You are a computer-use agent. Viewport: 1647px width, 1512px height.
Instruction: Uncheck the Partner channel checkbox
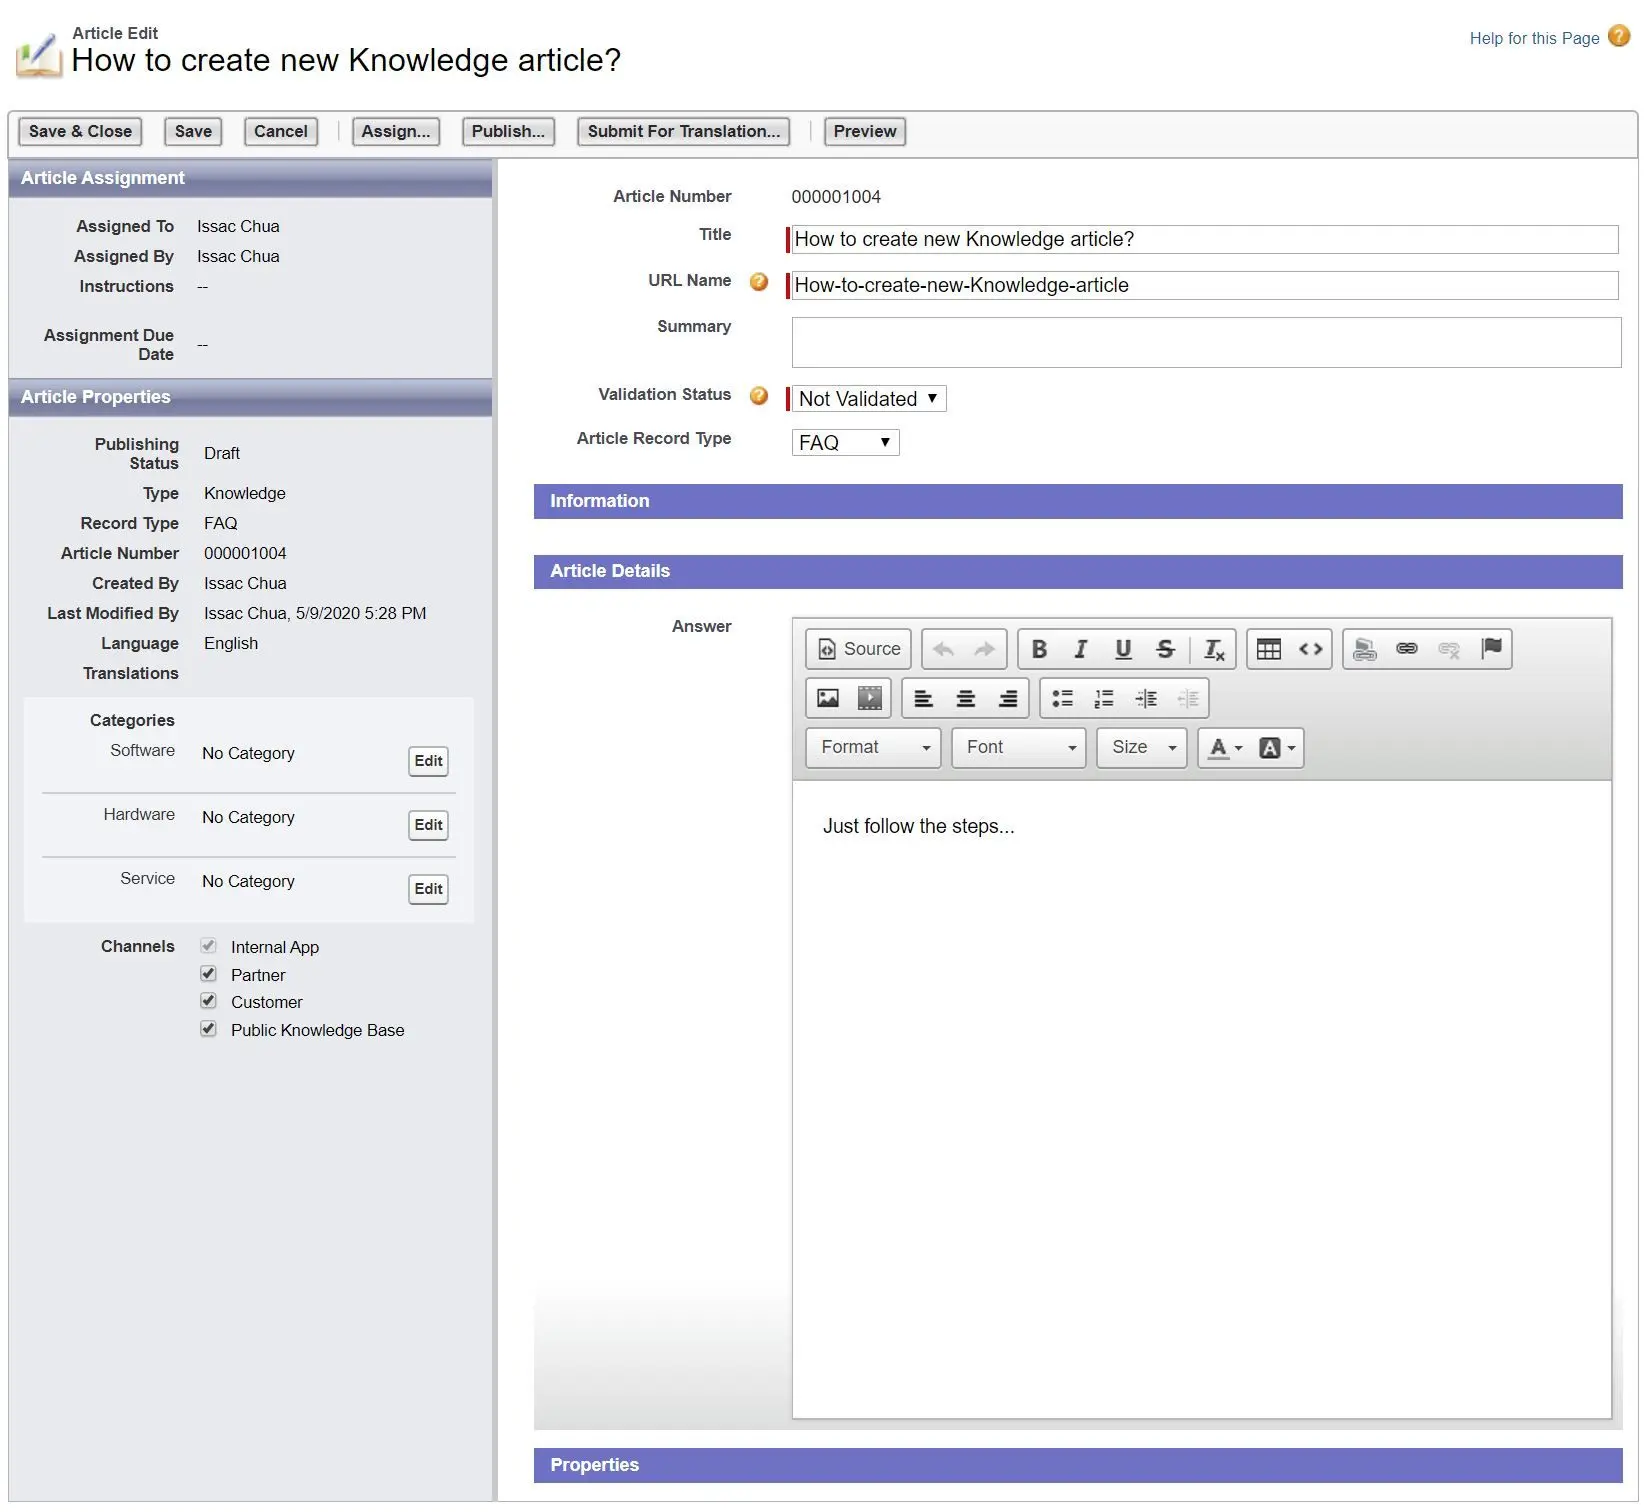208,974
